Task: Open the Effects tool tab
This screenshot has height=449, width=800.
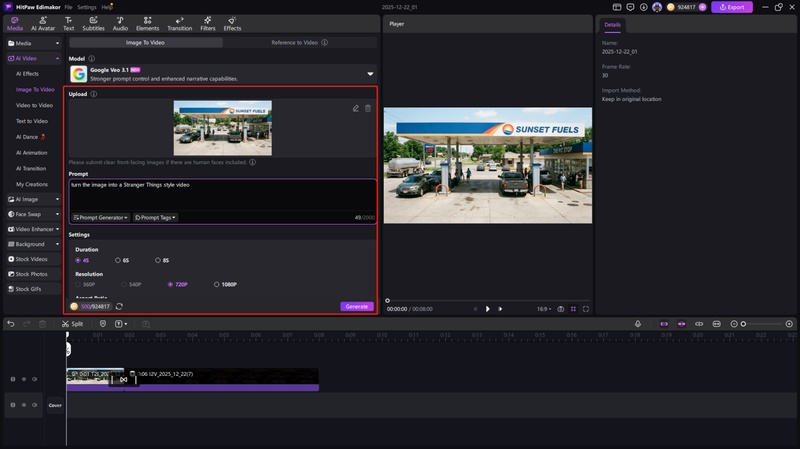Action: tap(232, 23)
